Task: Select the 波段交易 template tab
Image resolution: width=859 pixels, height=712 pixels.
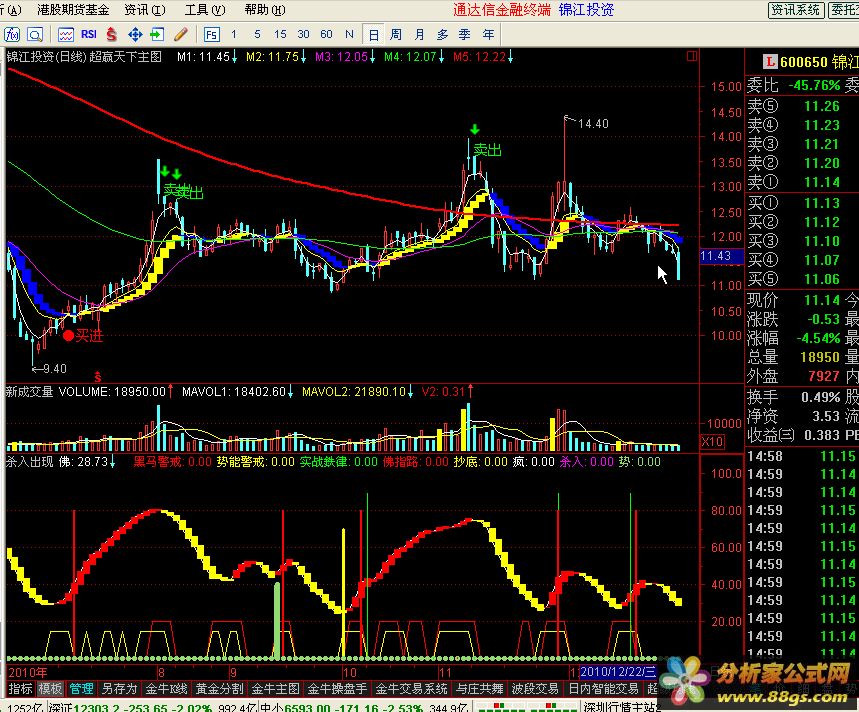Action: point(535,688)
